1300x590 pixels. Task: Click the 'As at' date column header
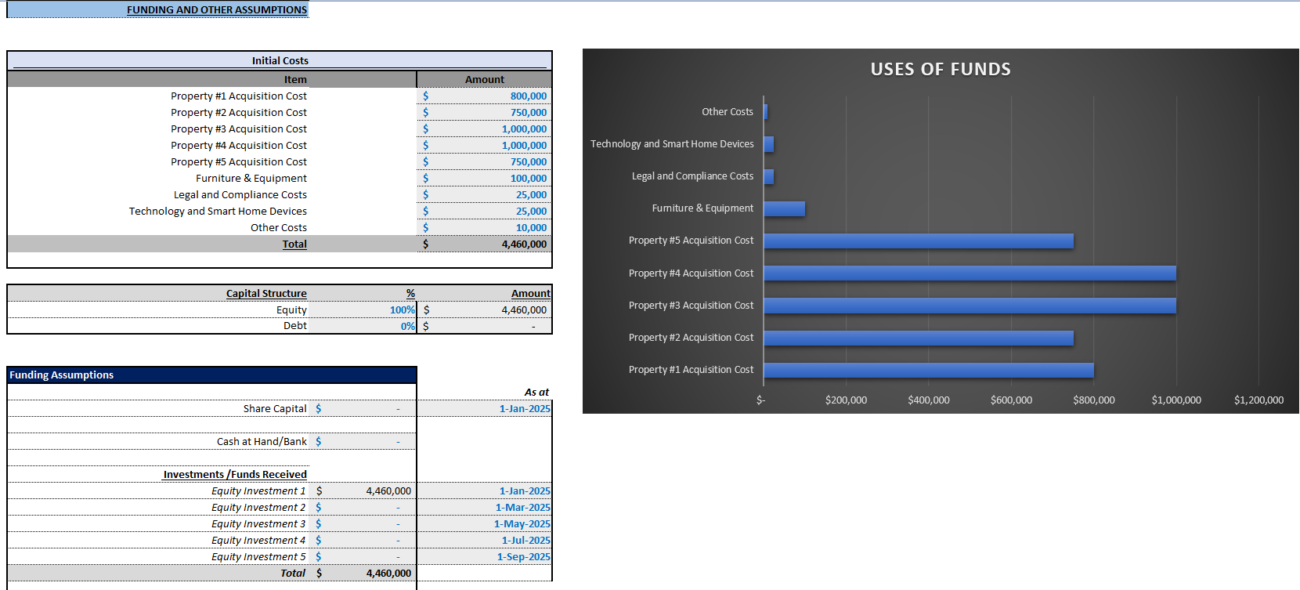pos(536,392)
